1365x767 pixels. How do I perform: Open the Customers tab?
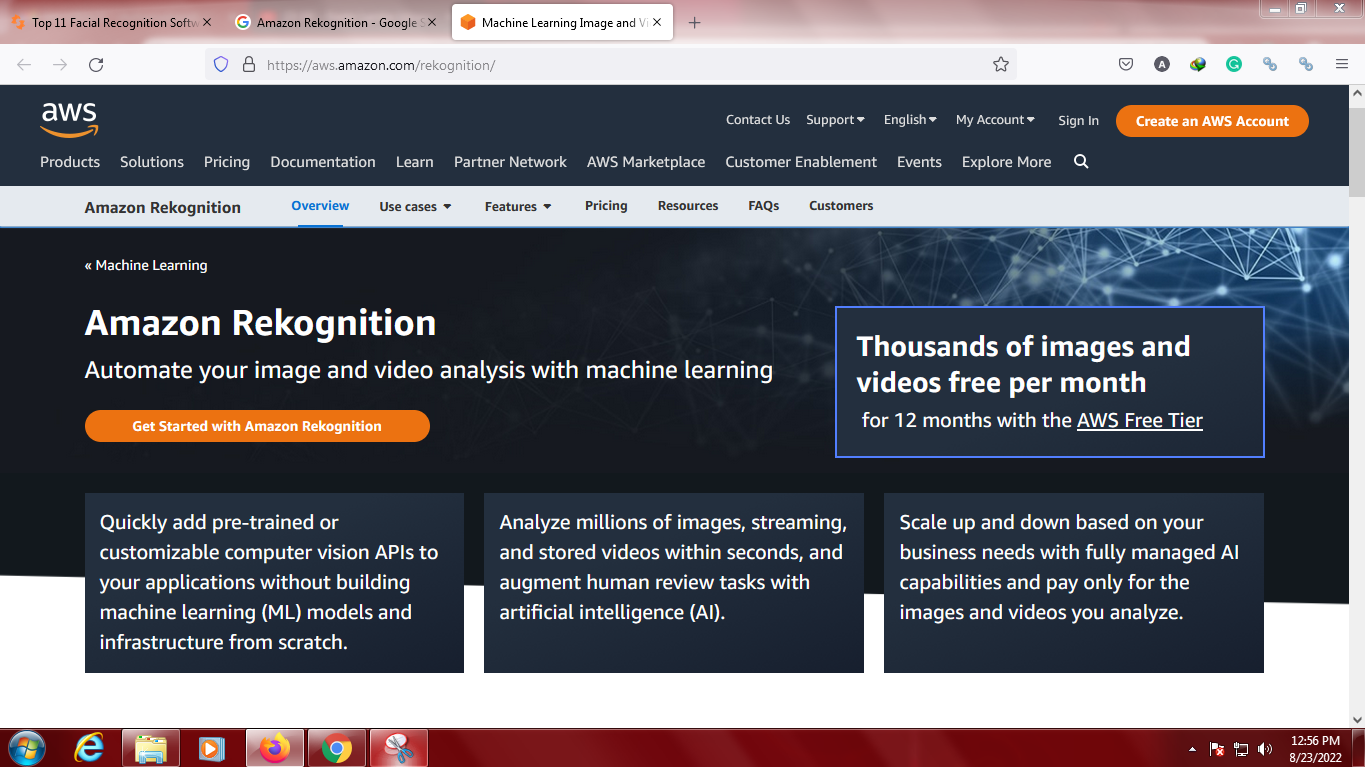click(841, 206)
